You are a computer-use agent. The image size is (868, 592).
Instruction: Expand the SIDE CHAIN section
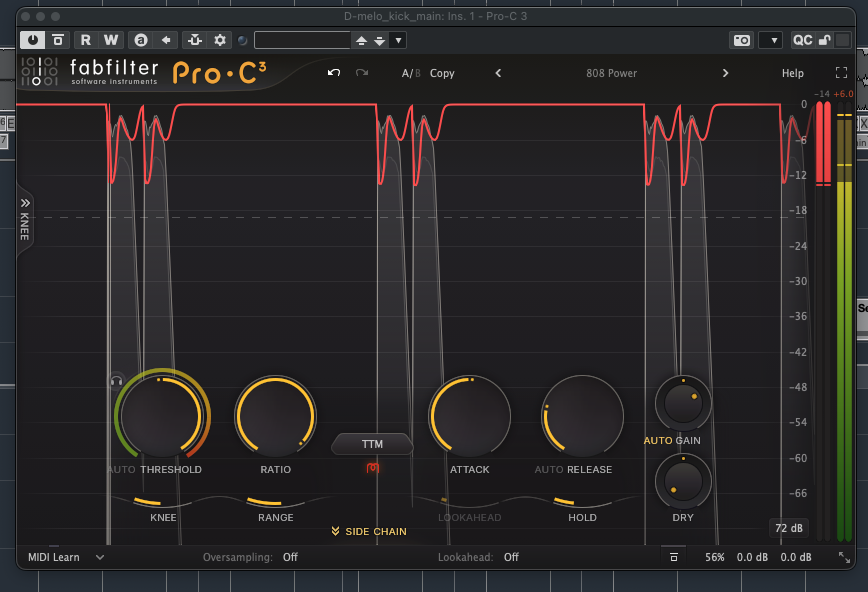[x=369, y=531]
